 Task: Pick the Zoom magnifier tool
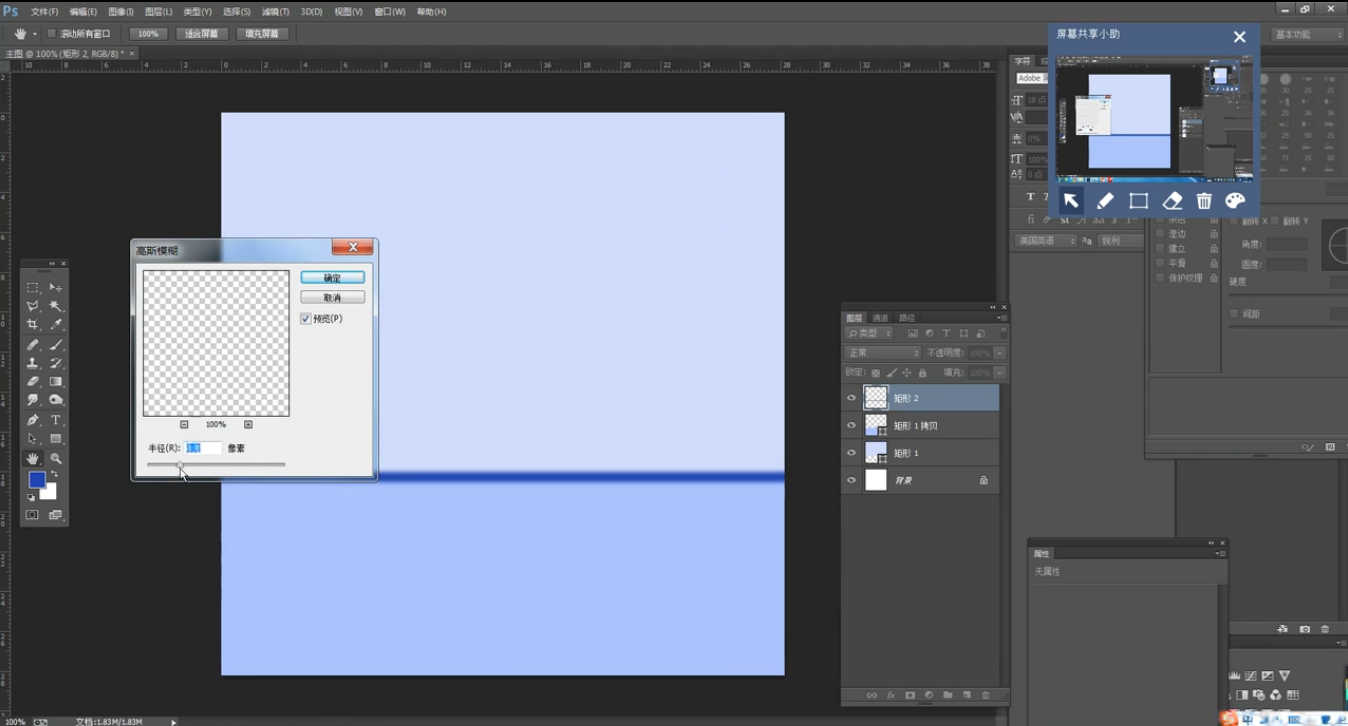pos(56,459)
